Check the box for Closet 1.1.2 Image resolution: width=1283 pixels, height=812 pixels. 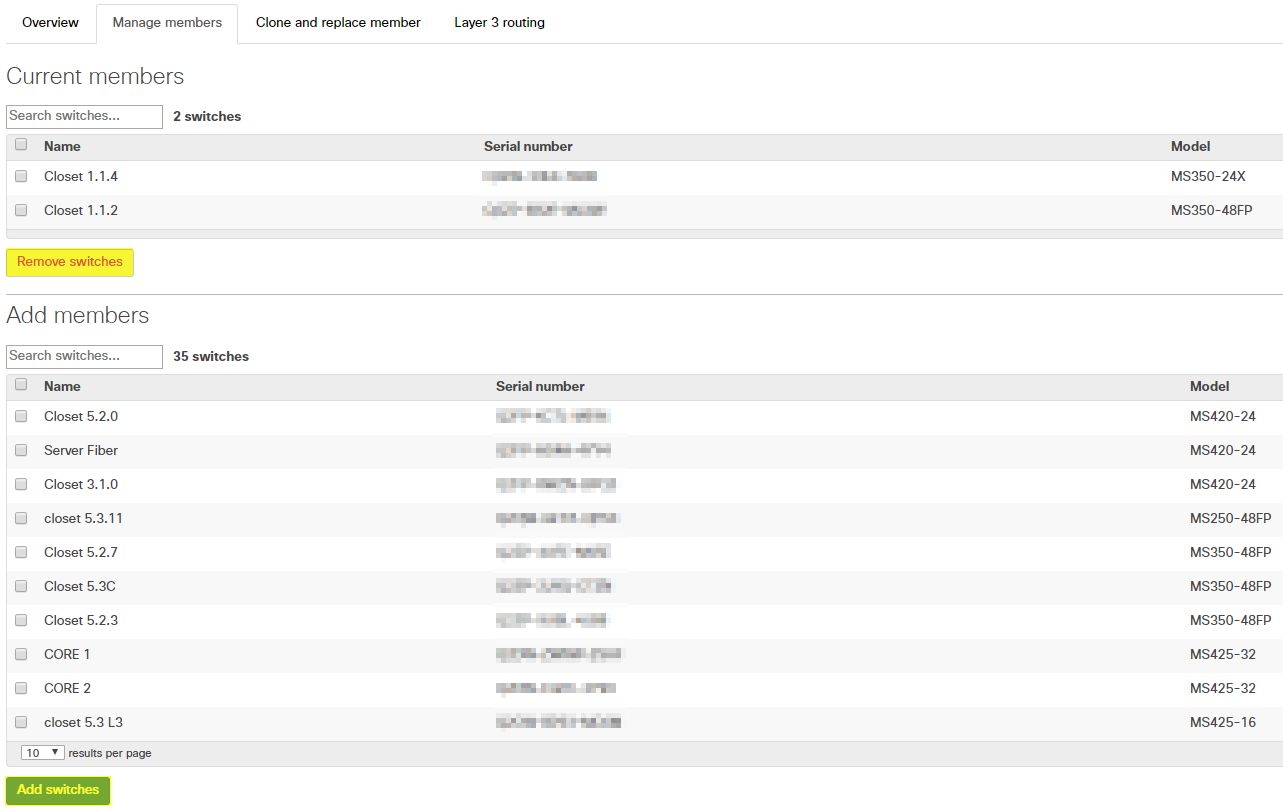point(21,210)
